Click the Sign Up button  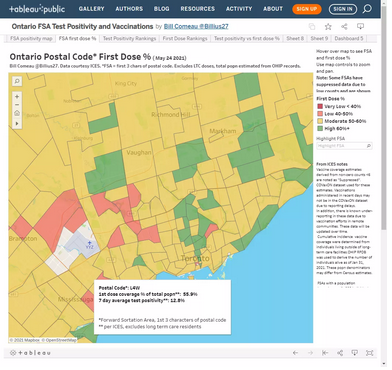pos(307,9)
